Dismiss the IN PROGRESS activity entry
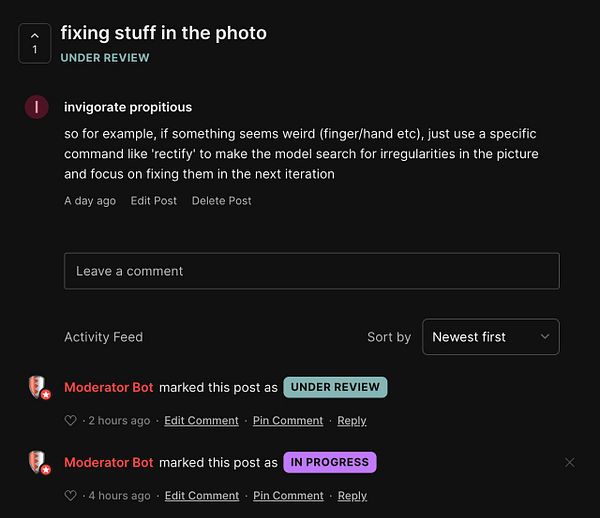Image resolution: width=600 pixels, height=518 pixels. (569, 462)
